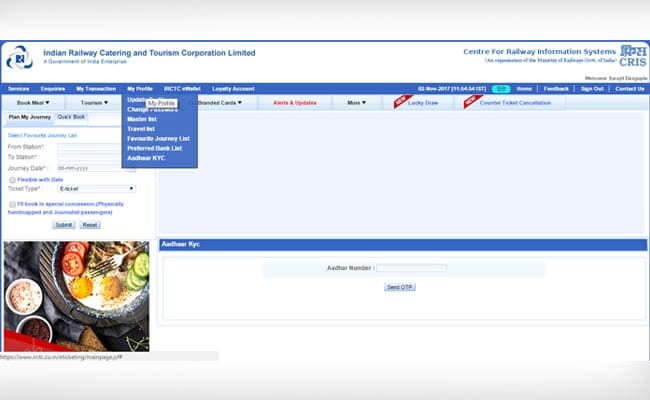Open the Services menu
The image size is (650, 400).
(x=19, y=89)
